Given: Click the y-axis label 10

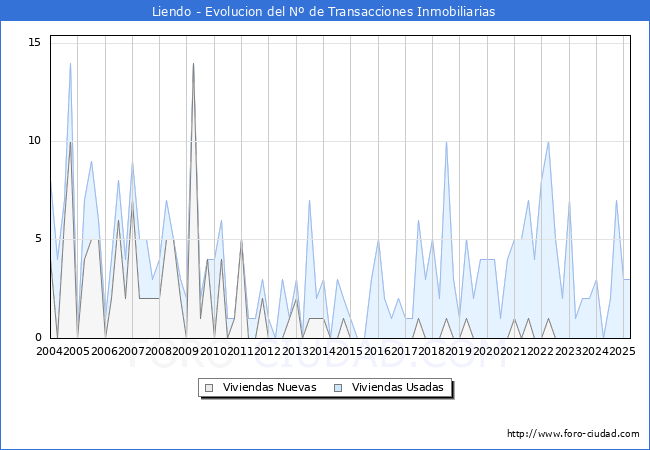Looking at the screenshot, I should (34, 140).
